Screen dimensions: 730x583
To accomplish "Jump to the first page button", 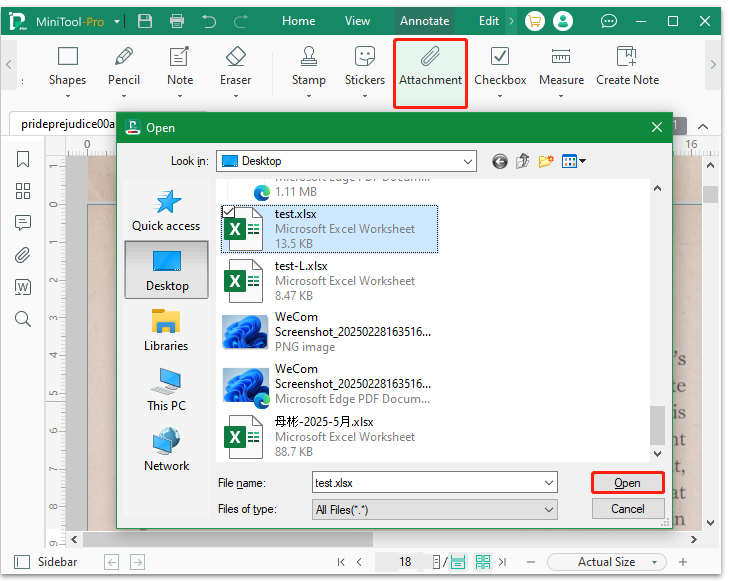I will tap(341, 562).
